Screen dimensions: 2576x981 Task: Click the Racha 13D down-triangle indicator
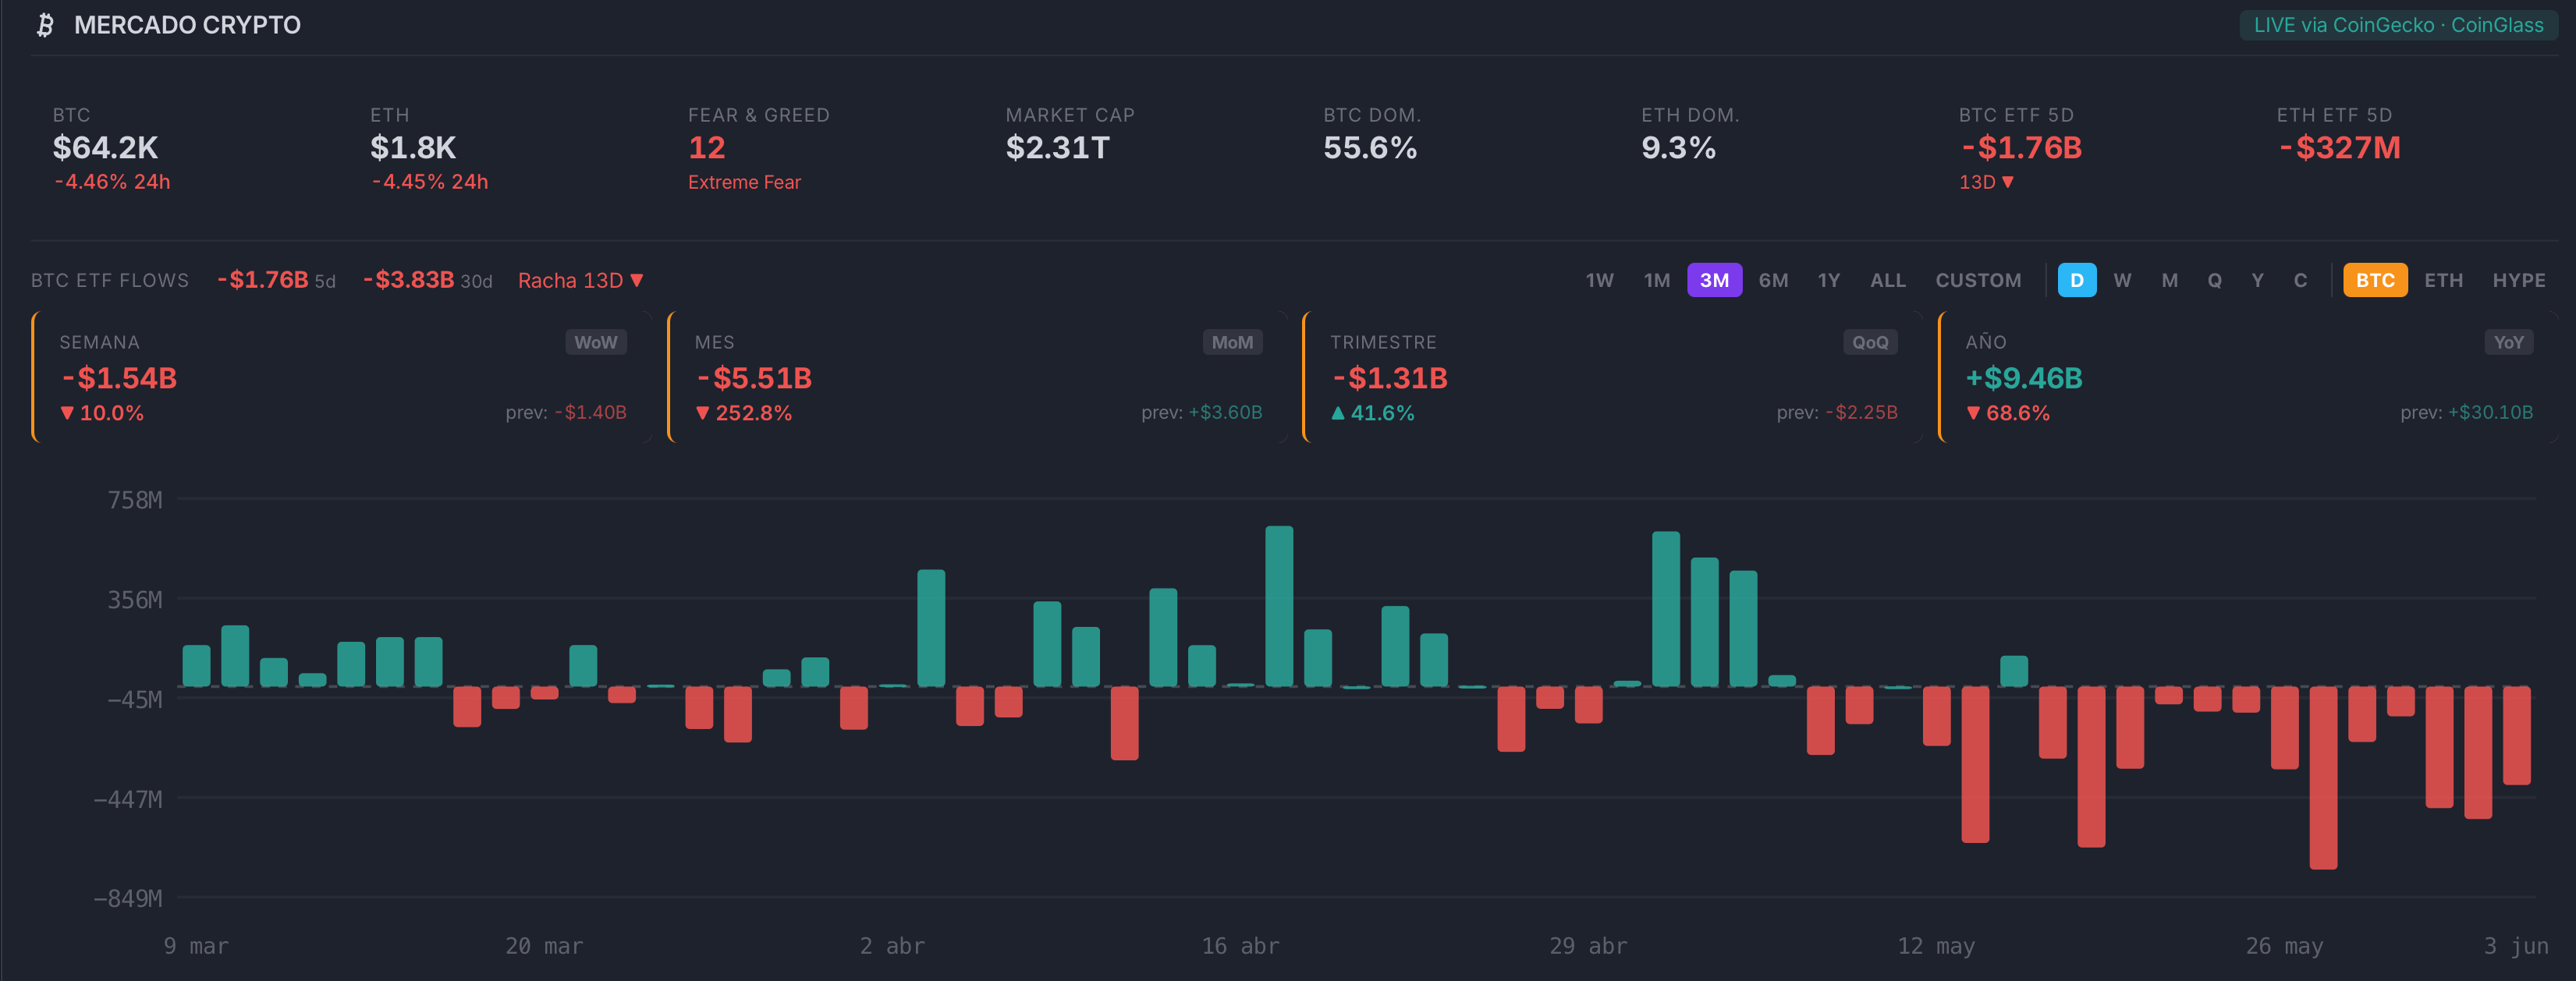[x=637, y=280]
